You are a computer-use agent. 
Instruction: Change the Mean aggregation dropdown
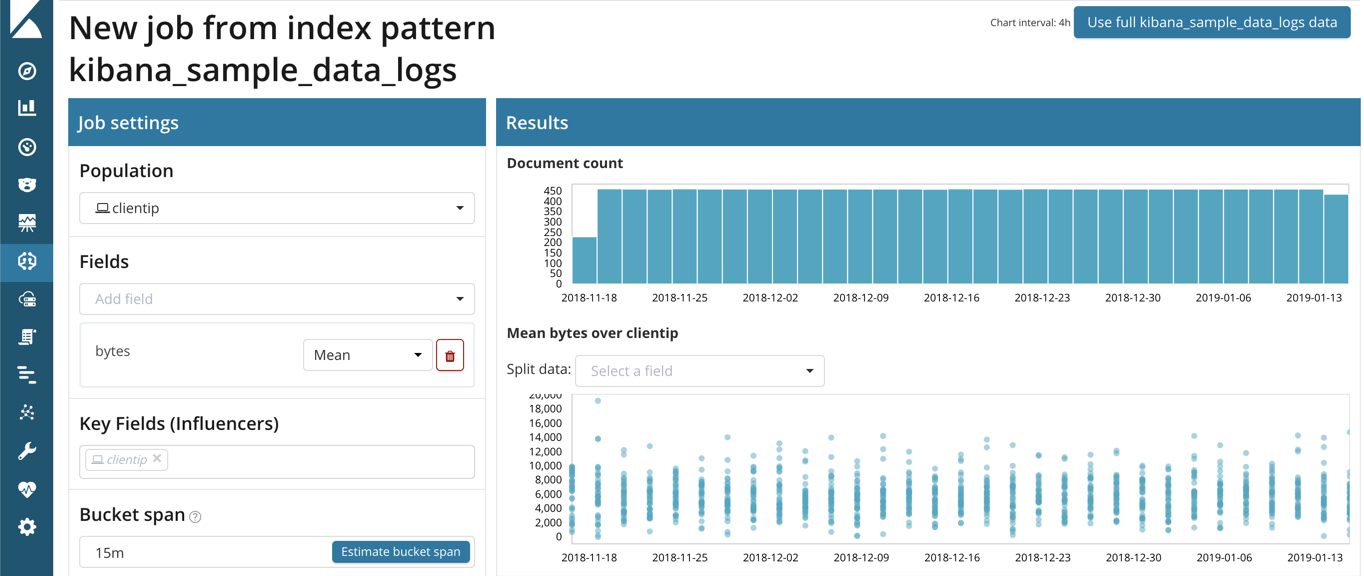367,355
